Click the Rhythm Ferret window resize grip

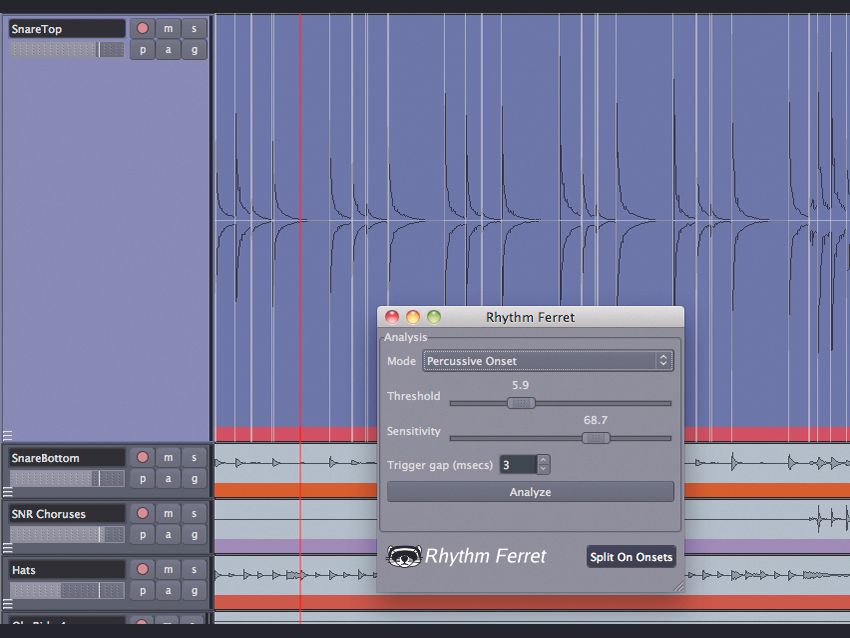(x=678, y=586)
